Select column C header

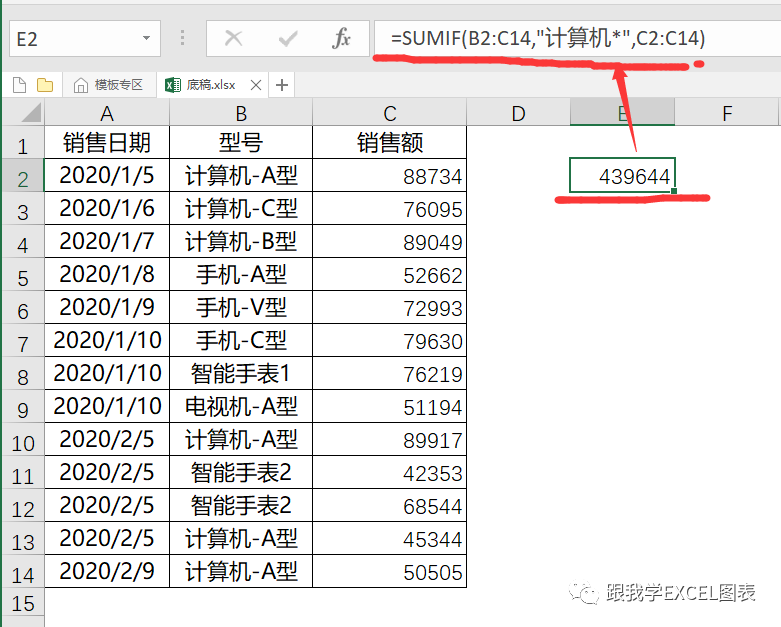pos(390,113)
